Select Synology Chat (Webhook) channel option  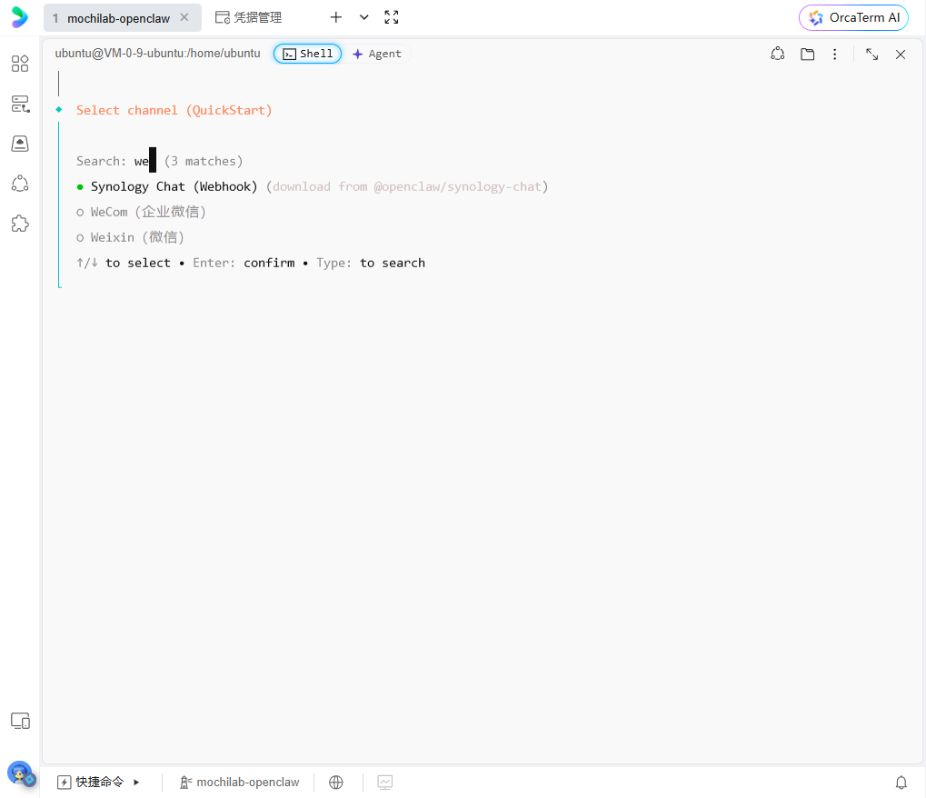312,187
